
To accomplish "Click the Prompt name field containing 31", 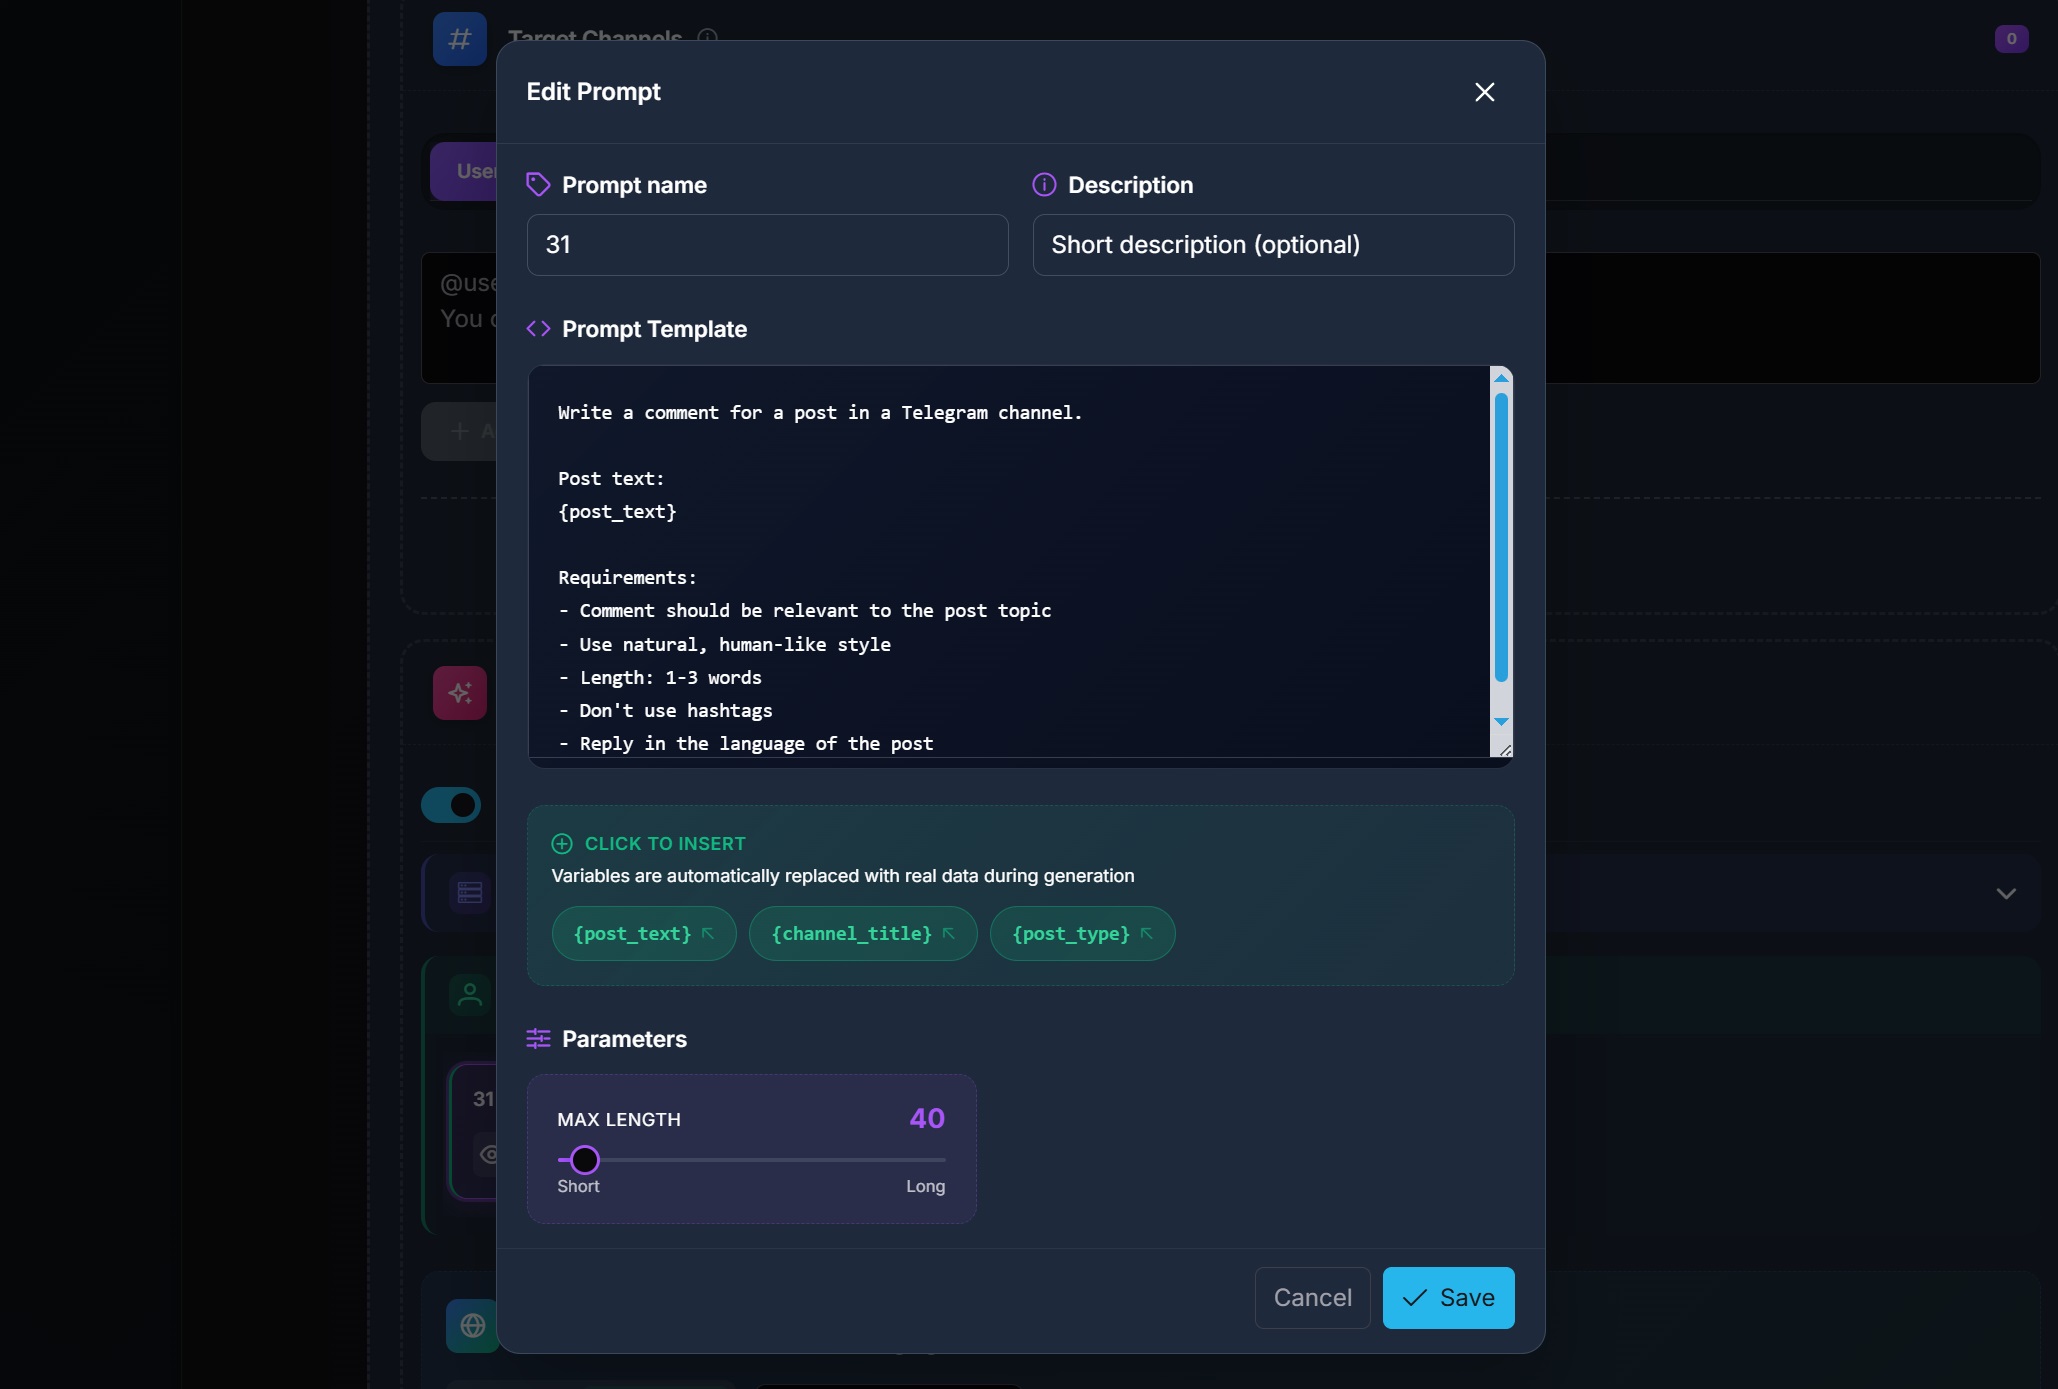I will click(767, 245).
